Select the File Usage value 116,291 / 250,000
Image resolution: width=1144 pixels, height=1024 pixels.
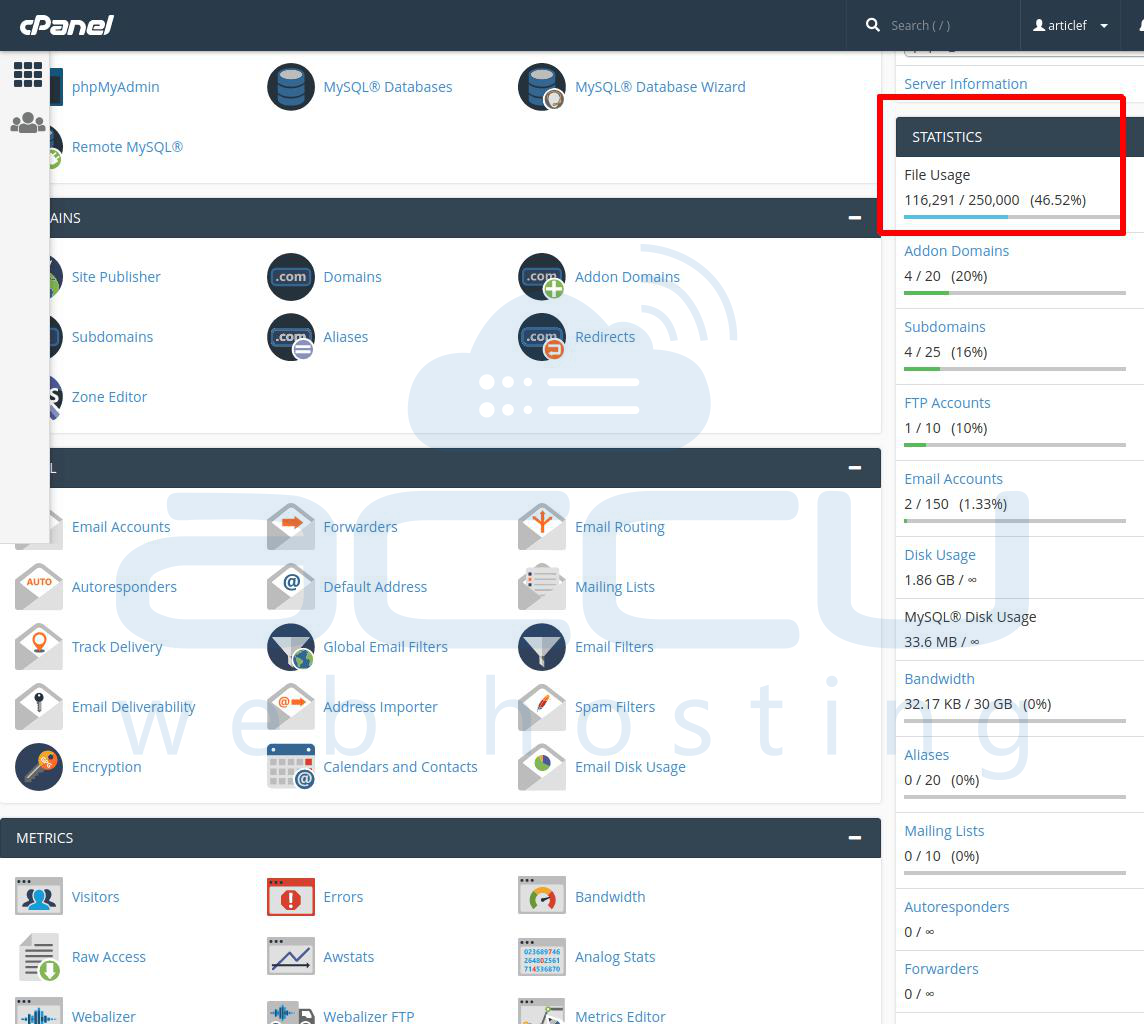click(962, 200)
